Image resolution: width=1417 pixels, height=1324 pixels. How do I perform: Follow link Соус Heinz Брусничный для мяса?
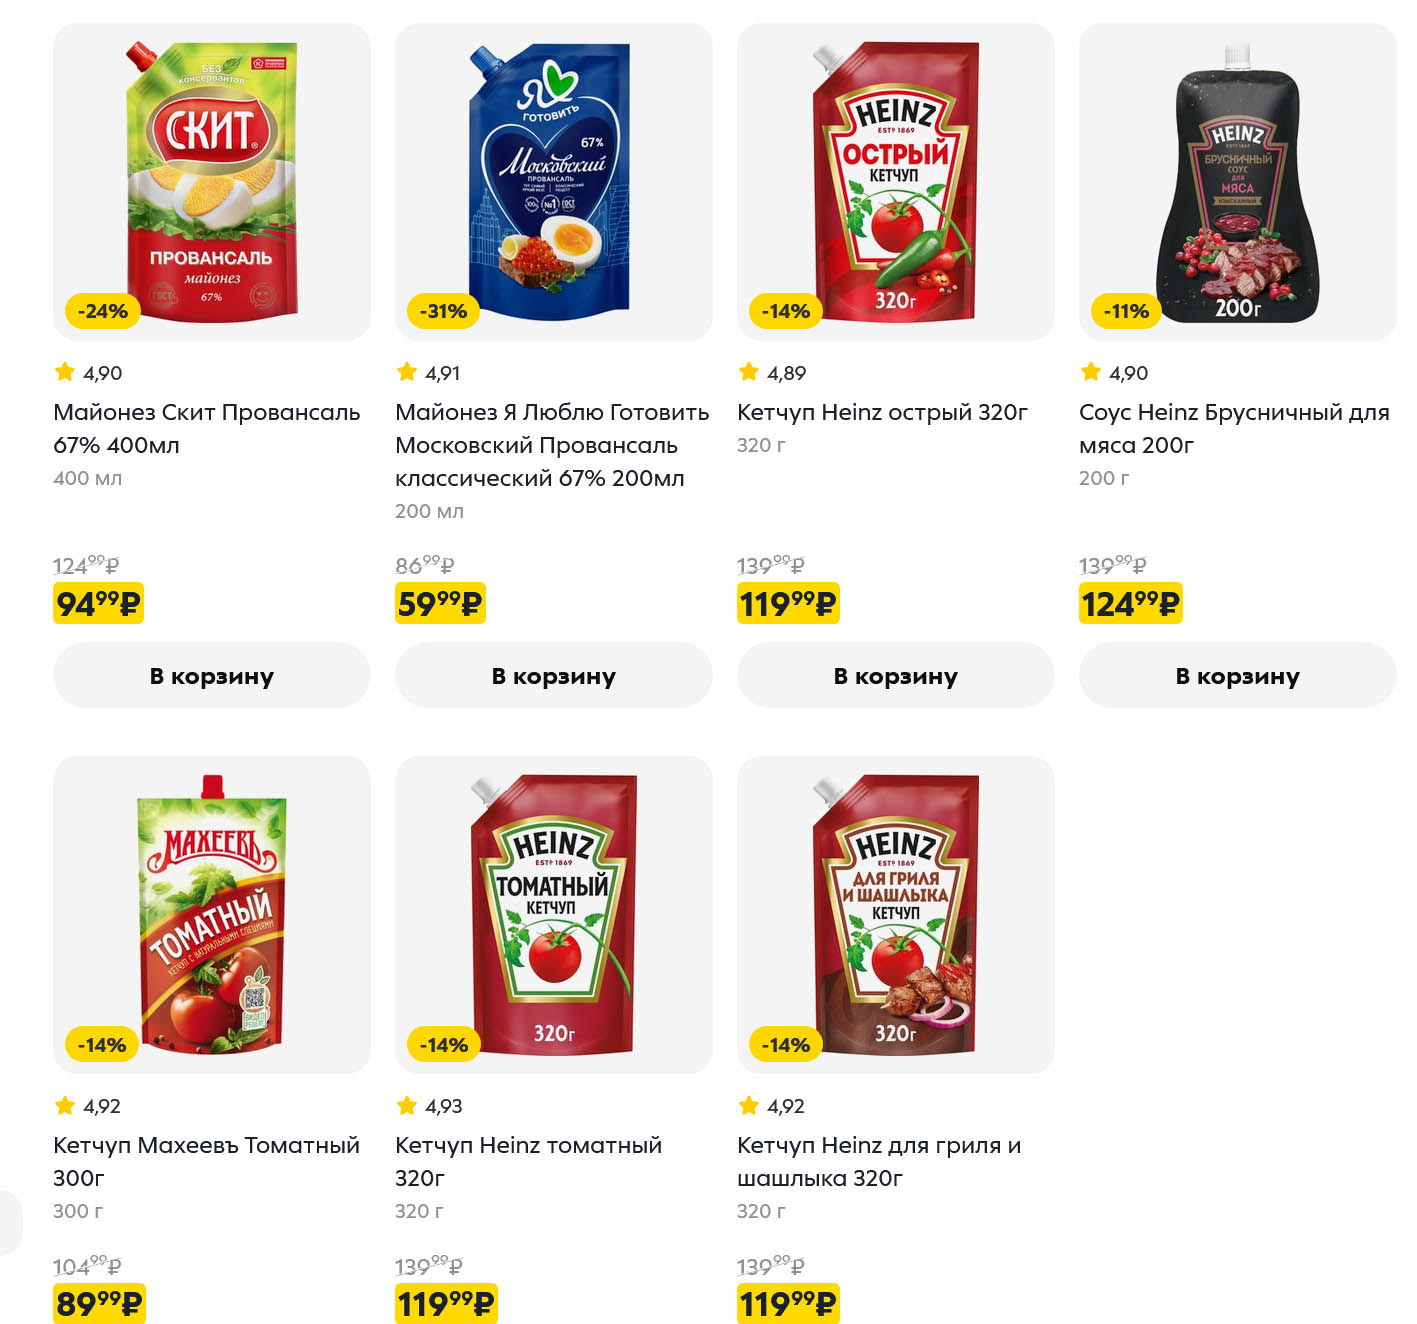[x=1233, y=428]
